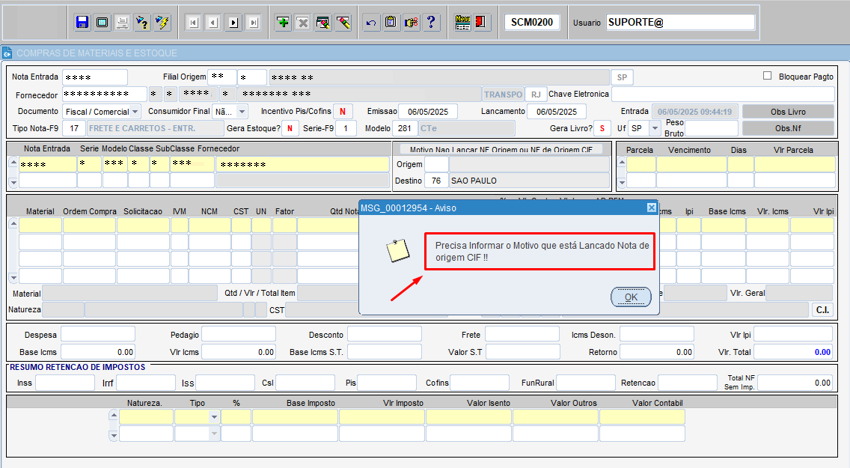The width and height of the screenshot is (850, 468).
Task: Click the green plus insert record icon
Action: 283,22
